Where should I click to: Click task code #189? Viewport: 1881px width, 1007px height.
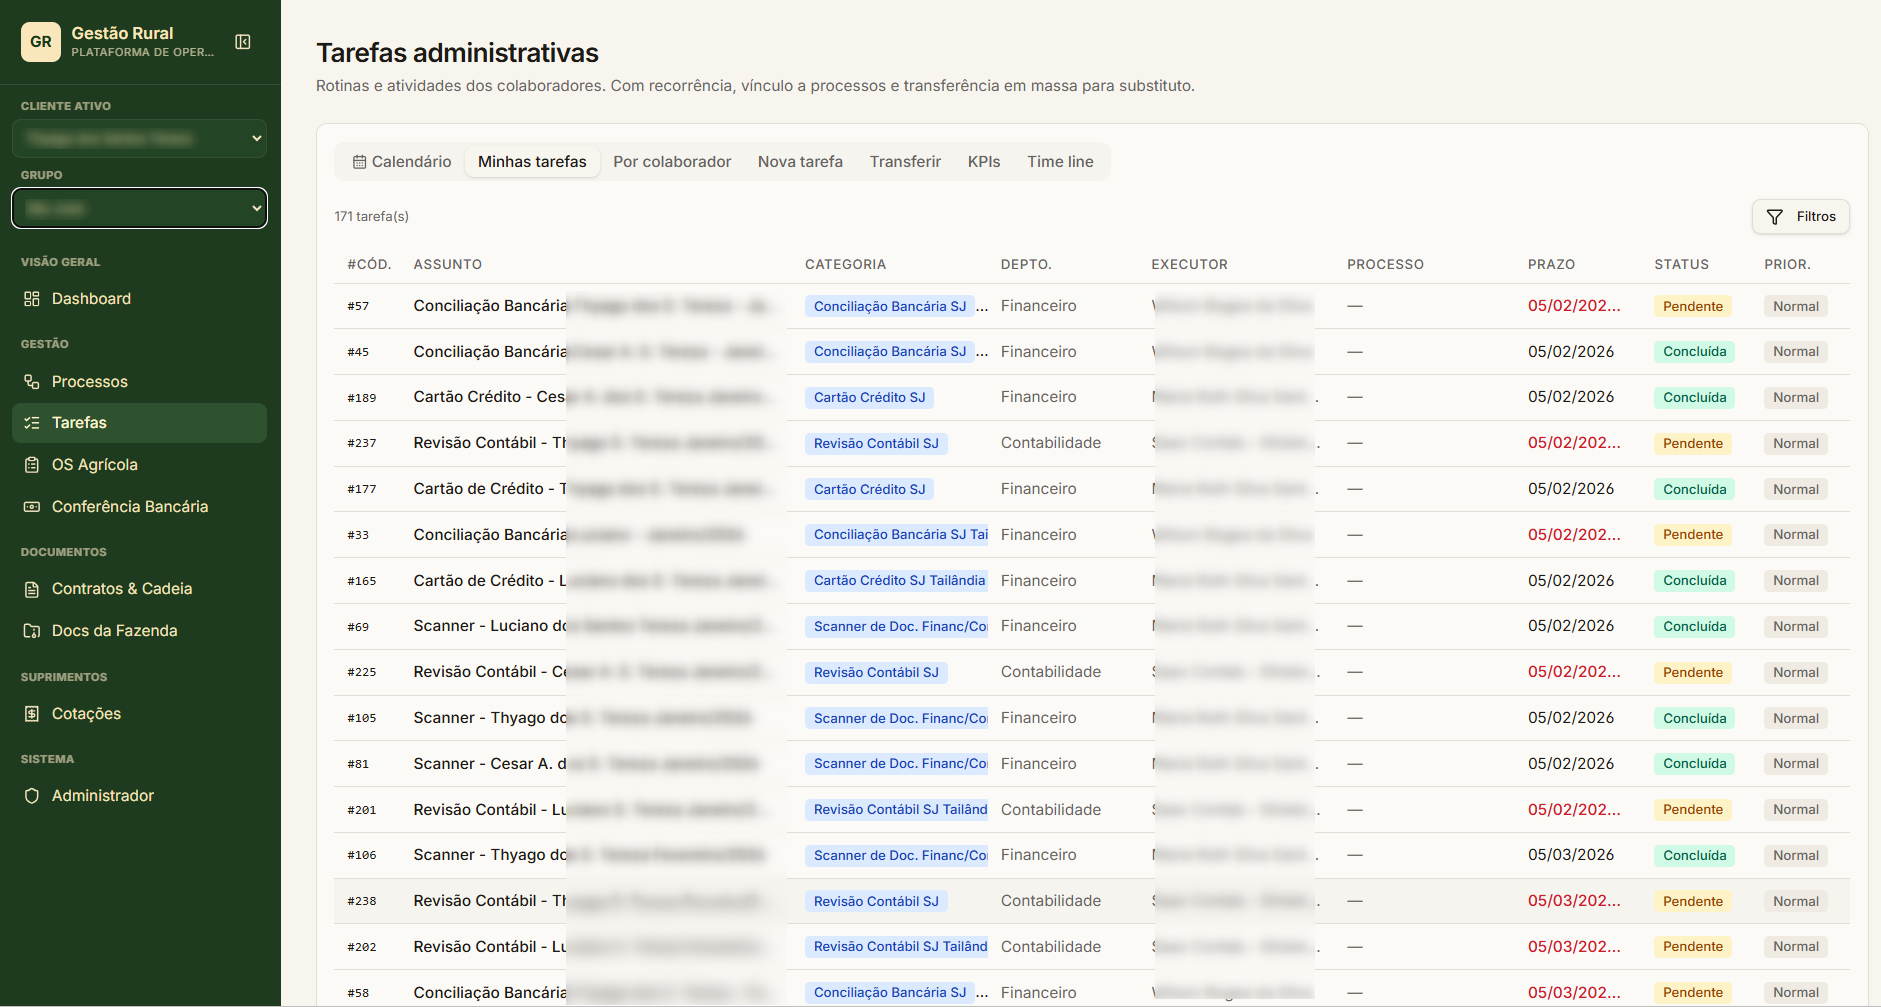(x=362, y=398)
